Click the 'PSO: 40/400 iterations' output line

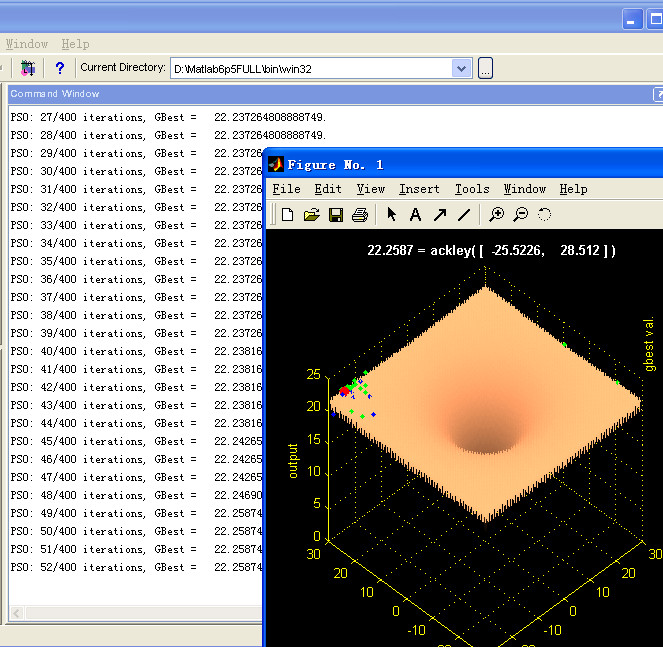pyautogui.click(x=136, y=351)
